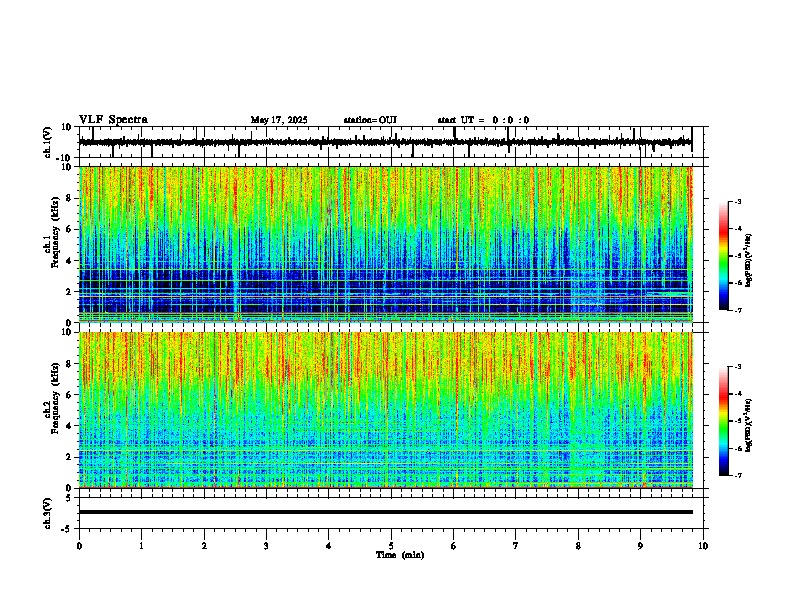The height and width of the screenshot is (612, 792).
Task: Click time axis tick label '10'
Action: point(703,546)
